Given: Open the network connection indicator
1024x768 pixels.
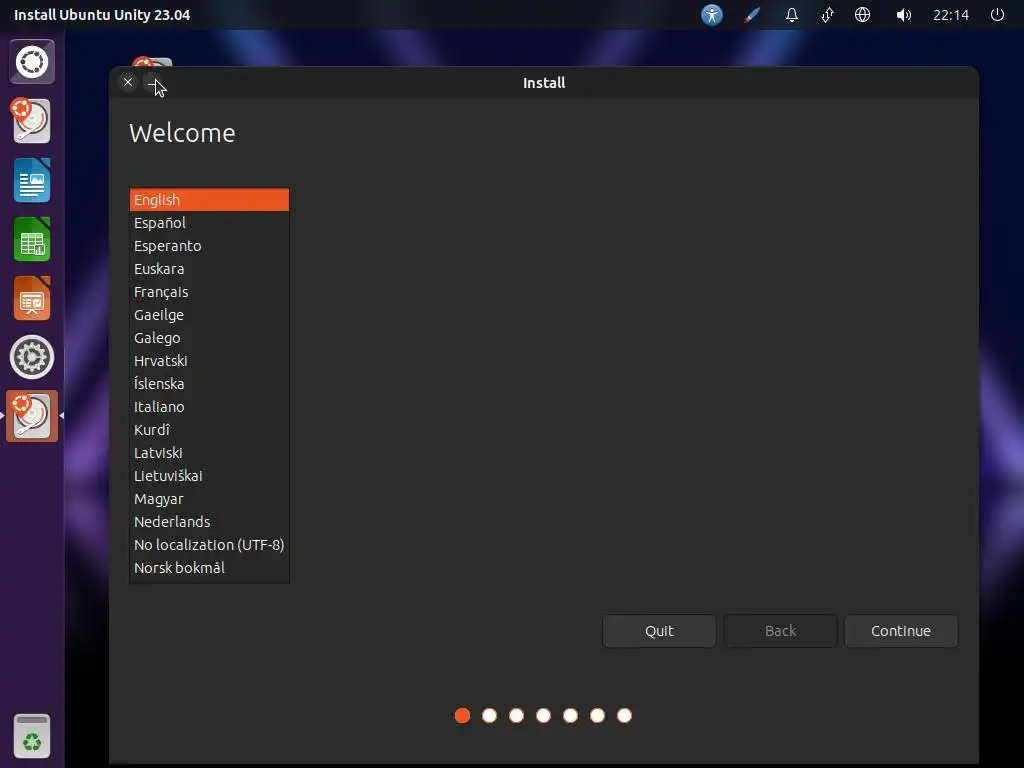Looking at the screenshot, I should (x=827, y=14).
